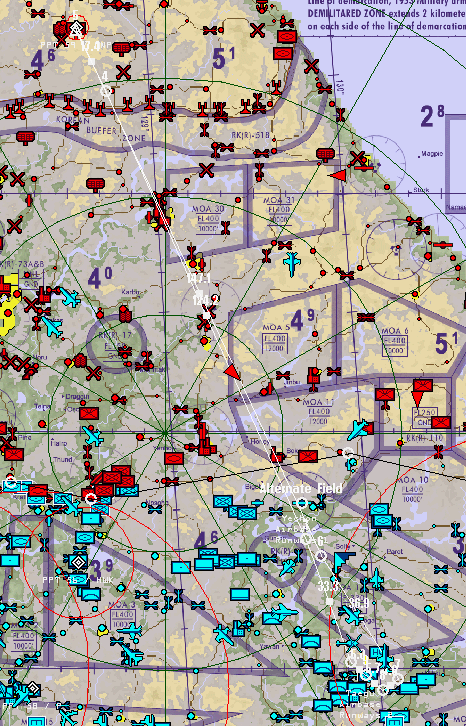Viewport: 466px width, 726px height.
Task: Select the red triangle on route beside MOA 5
Action: [233, 372]
